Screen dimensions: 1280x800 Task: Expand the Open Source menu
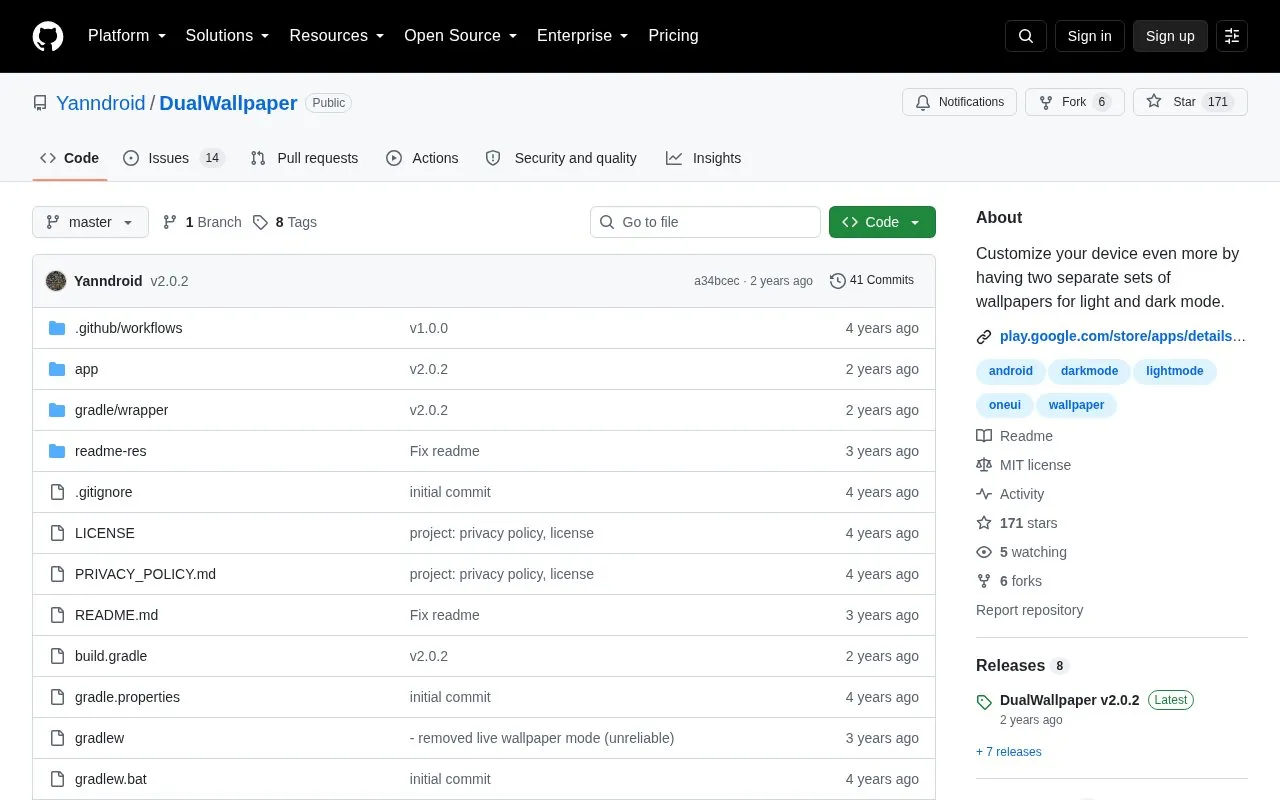pyautogui.click(x=460, y=36)
